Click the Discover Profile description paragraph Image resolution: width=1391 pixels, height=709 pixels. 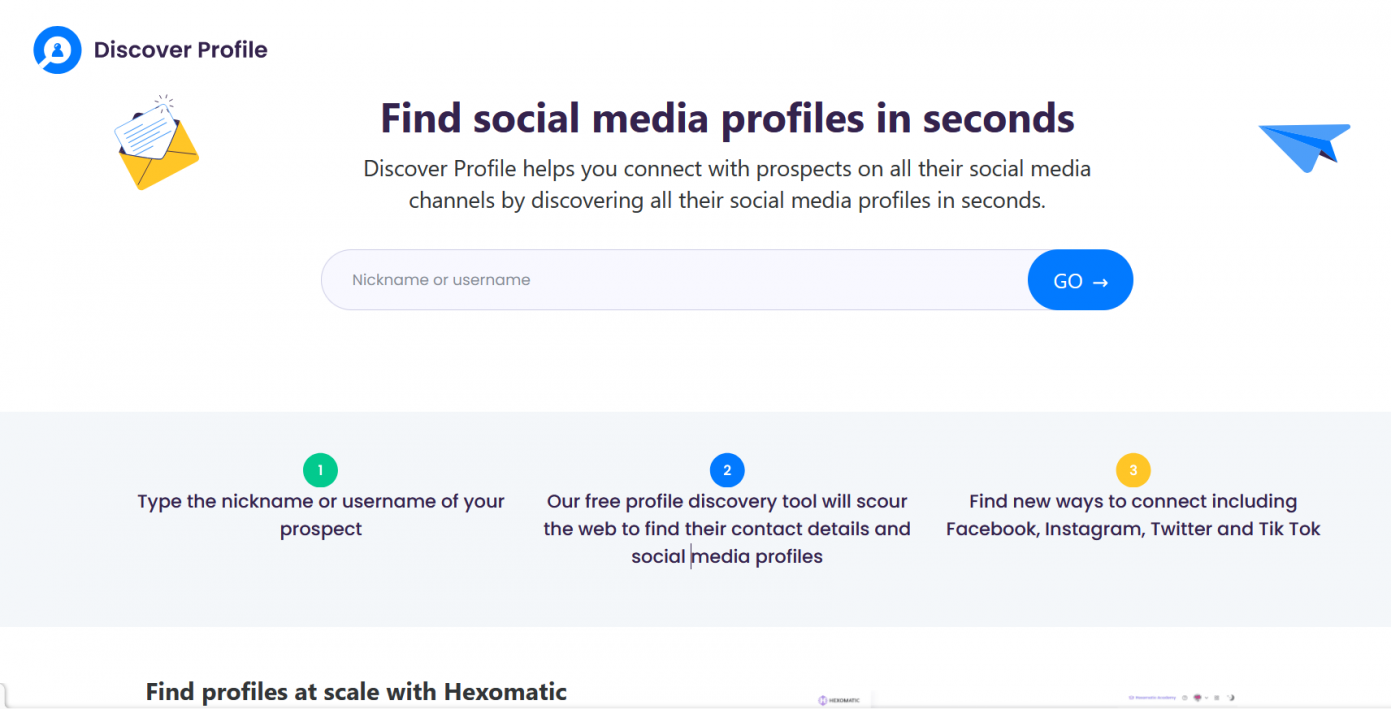pos(727,184)
